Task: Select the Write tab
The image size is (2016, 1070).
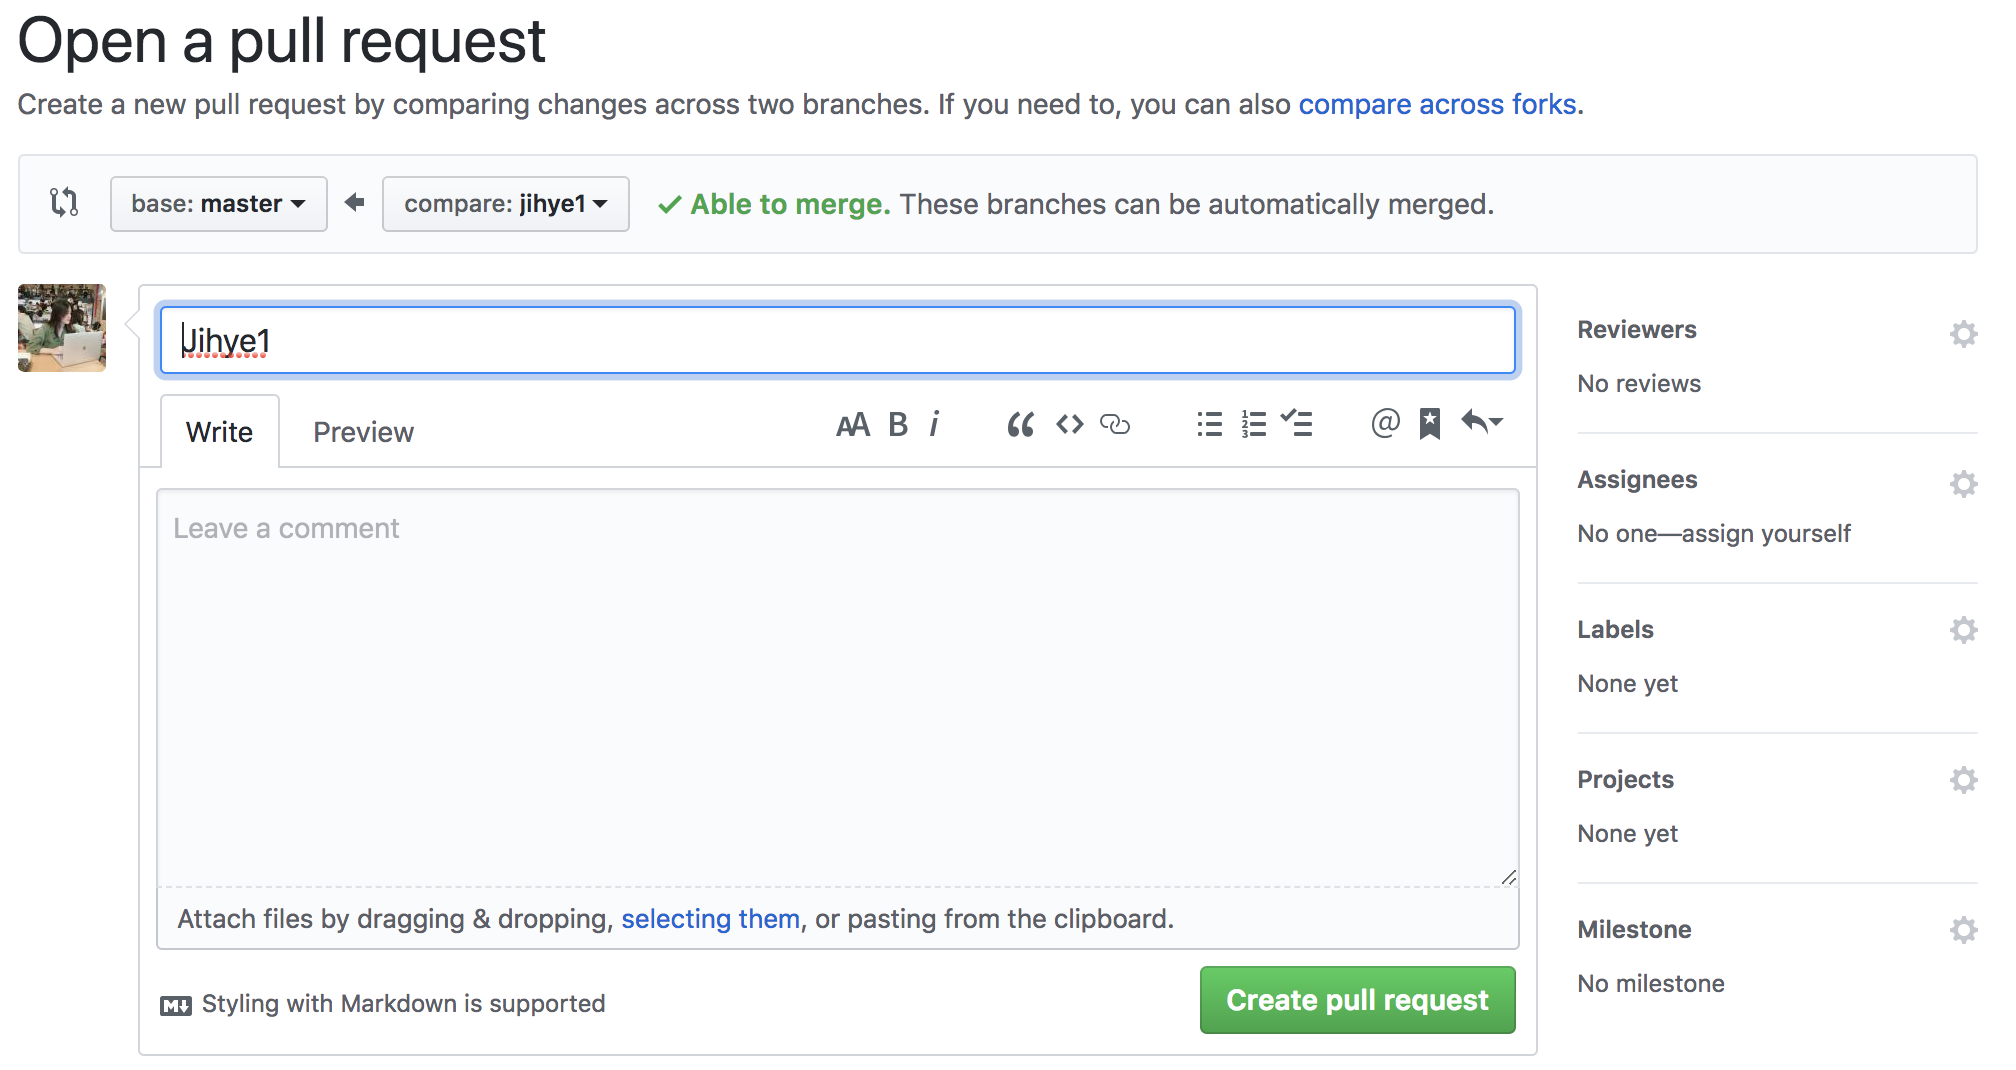Action: click(x=219, y=432)
